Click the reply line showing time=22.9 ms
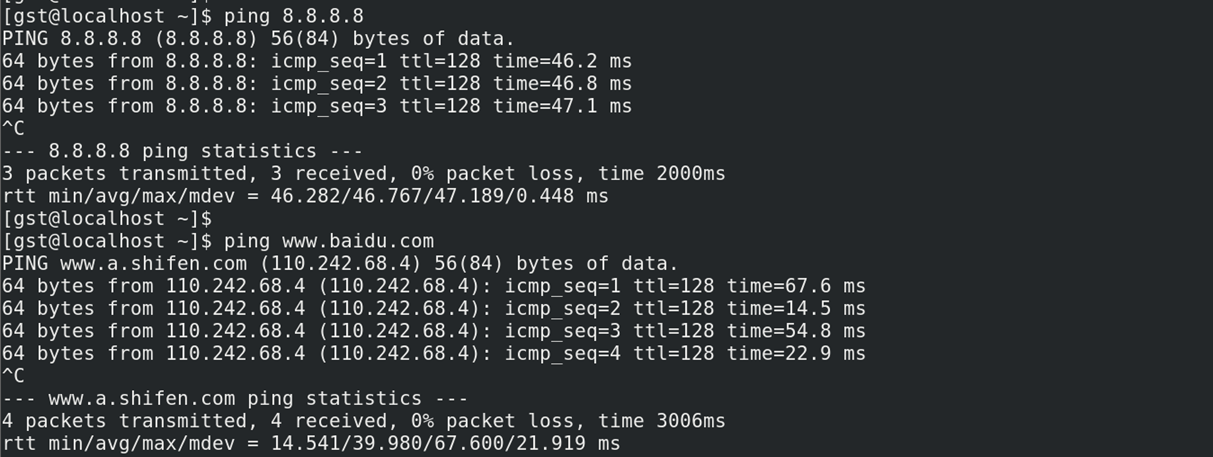 tap(433, 353)
